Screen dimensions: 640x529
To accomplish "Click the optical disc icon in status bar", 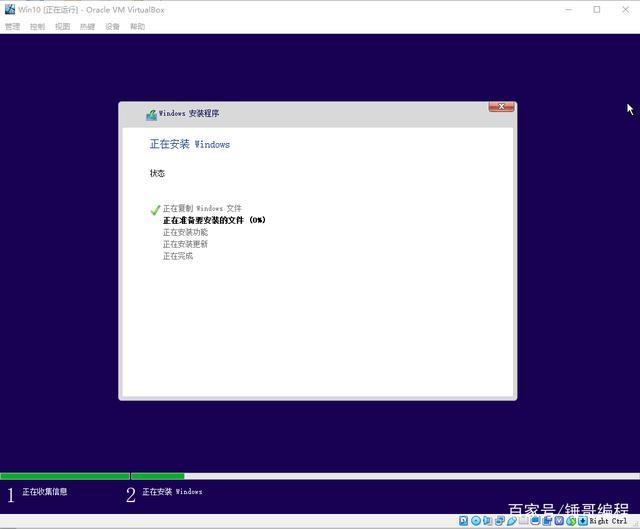I will pos(476,521).
